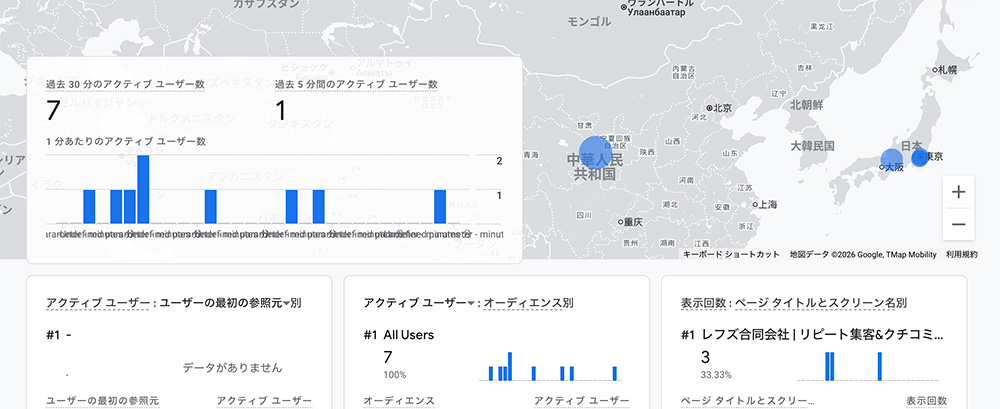
Task: Click the データがありません message
Action: [232, 368]
